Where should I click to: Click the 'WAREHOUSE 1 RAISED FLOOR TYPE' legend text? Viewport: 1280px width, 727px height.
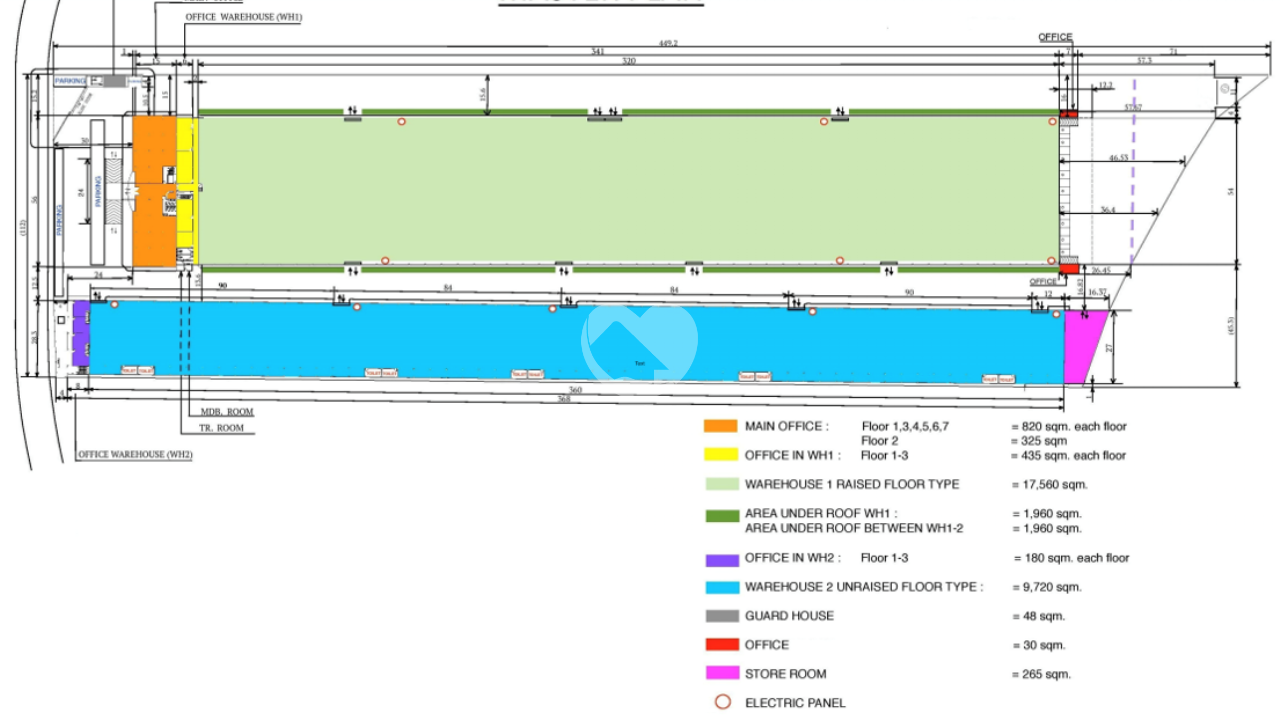851,484
